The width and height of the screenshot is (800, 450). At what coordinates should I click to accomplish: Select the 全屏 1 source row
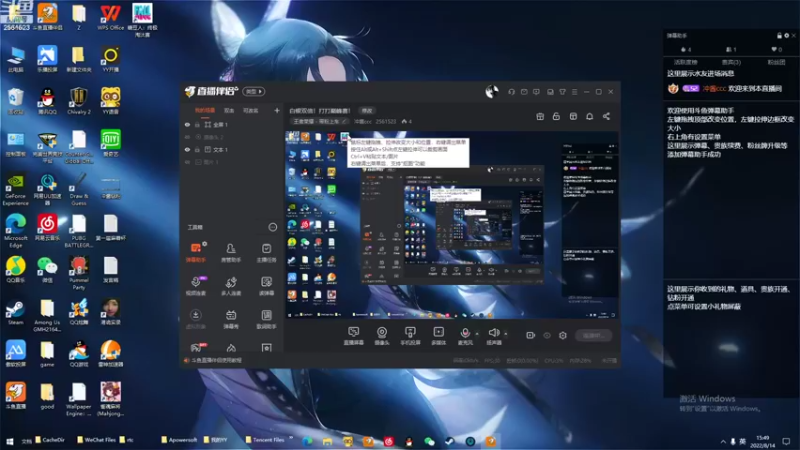[x=232, y=124]
